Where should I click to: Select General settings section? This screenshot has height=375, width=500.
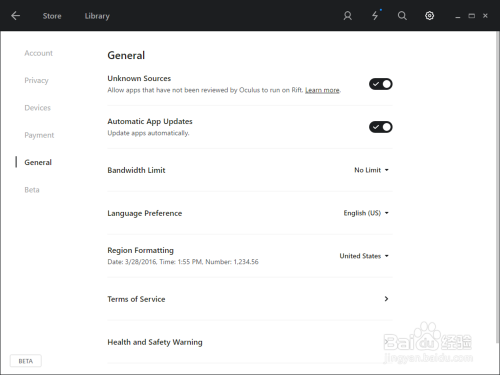(38, 163)
